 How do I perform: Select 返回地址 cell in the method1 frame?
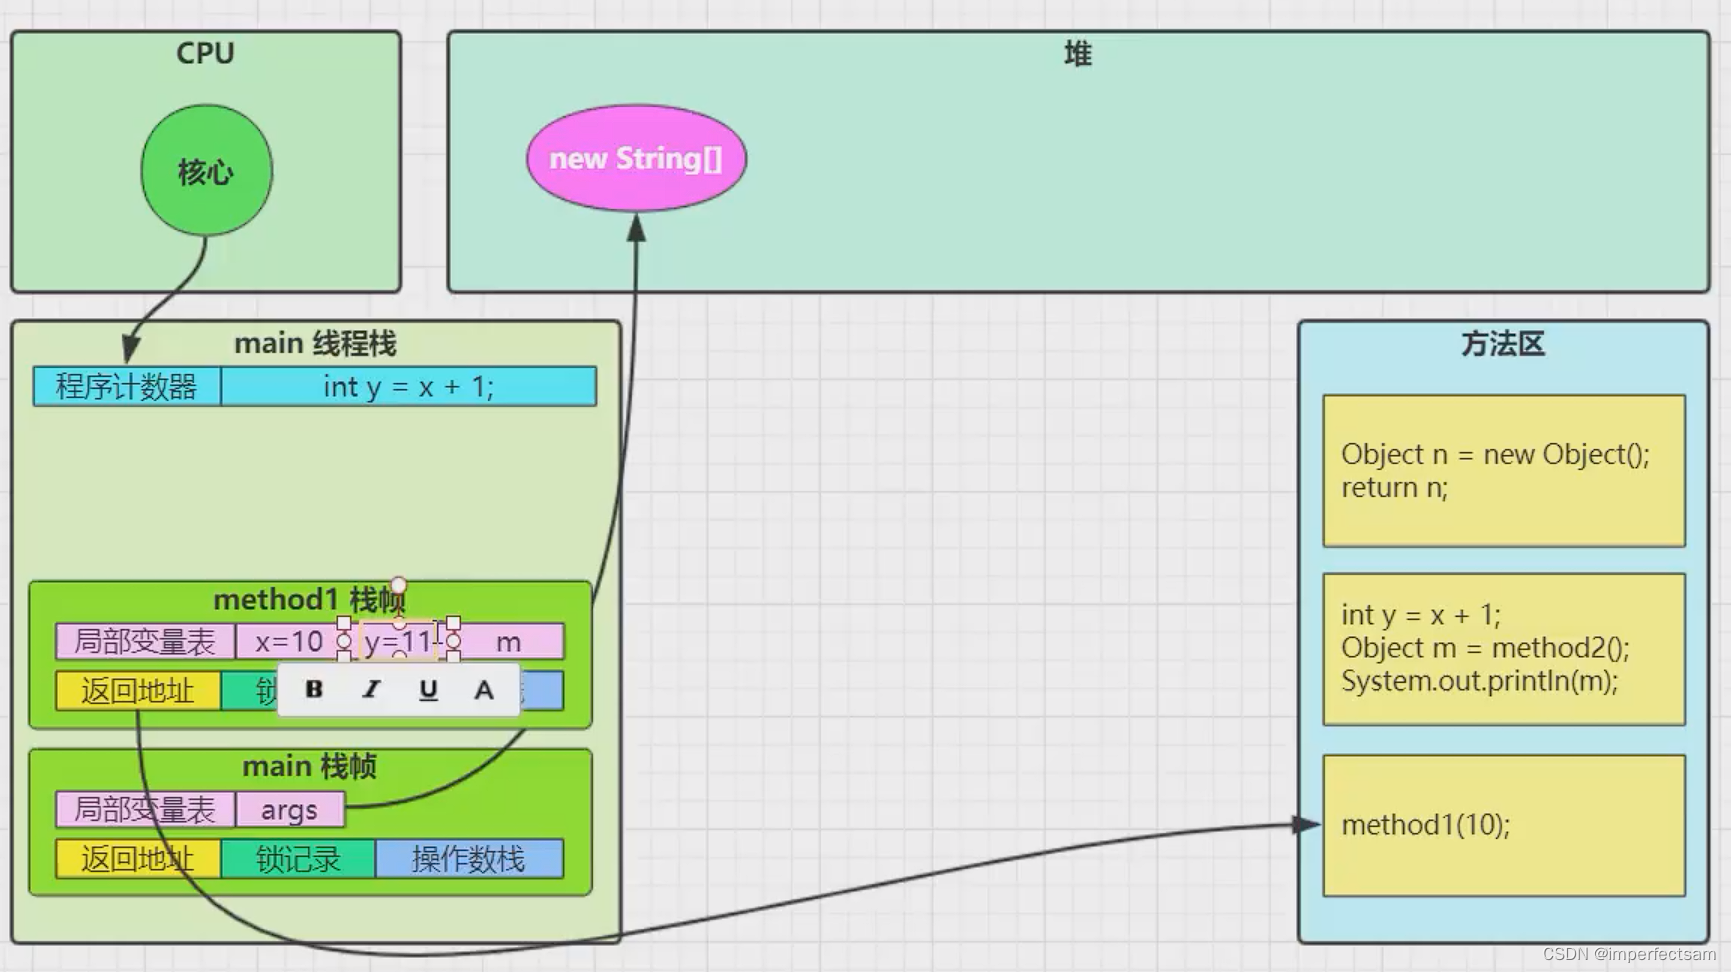(x=138, y=690)
